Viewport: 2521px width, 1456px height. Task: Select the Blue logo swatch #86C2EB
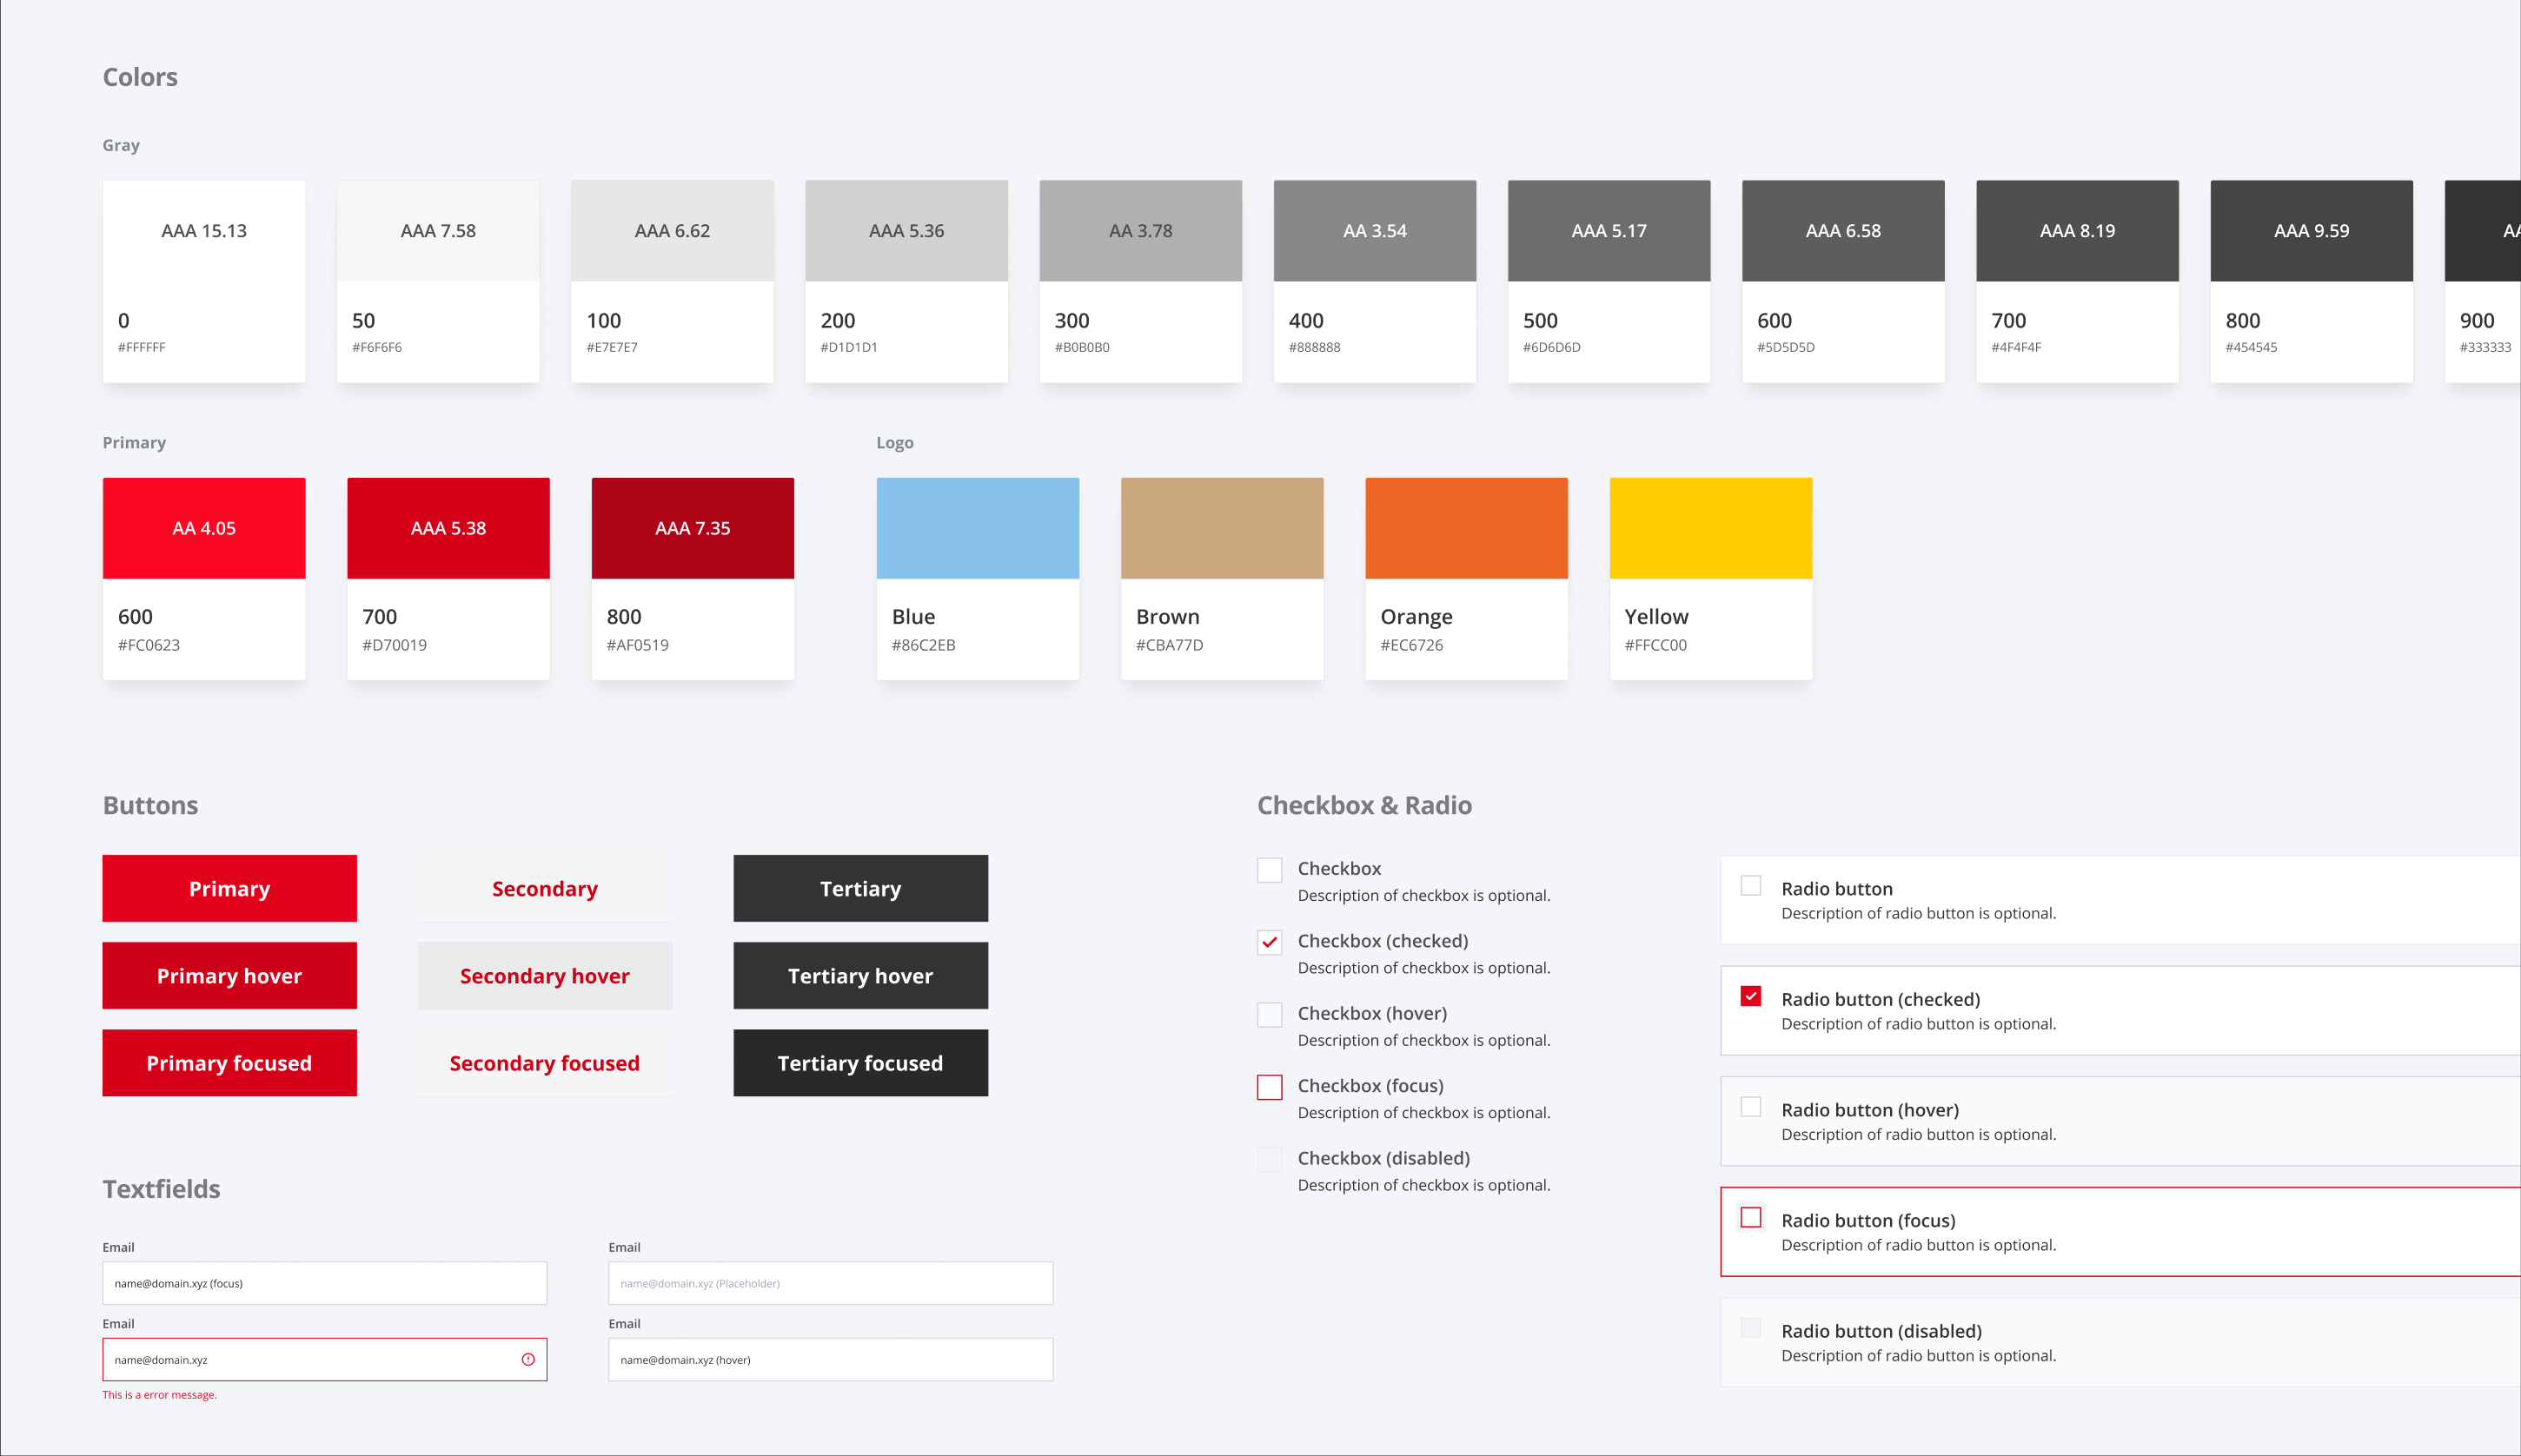click(x=978, y=579)
